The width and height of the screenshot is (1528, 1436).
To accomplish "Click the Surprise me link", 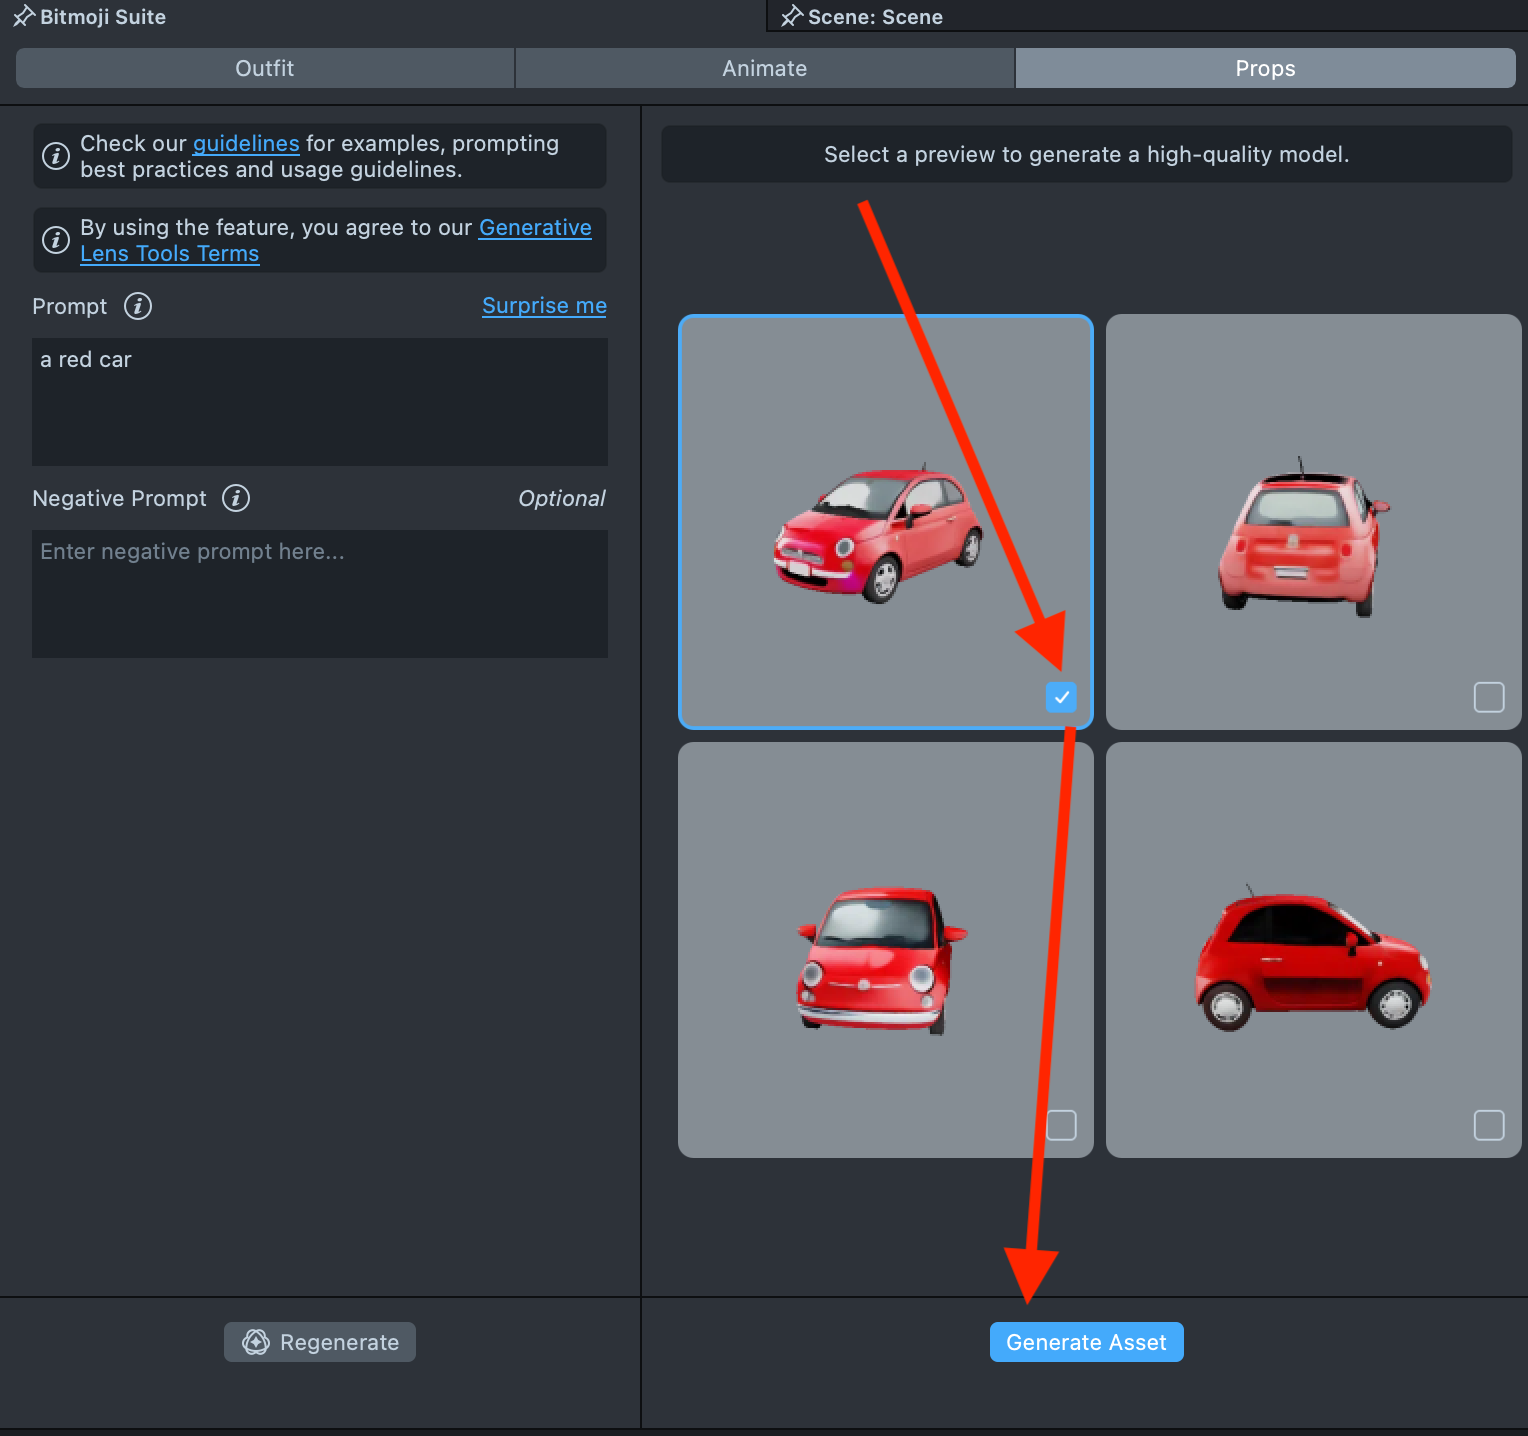I will pos(544,306).
